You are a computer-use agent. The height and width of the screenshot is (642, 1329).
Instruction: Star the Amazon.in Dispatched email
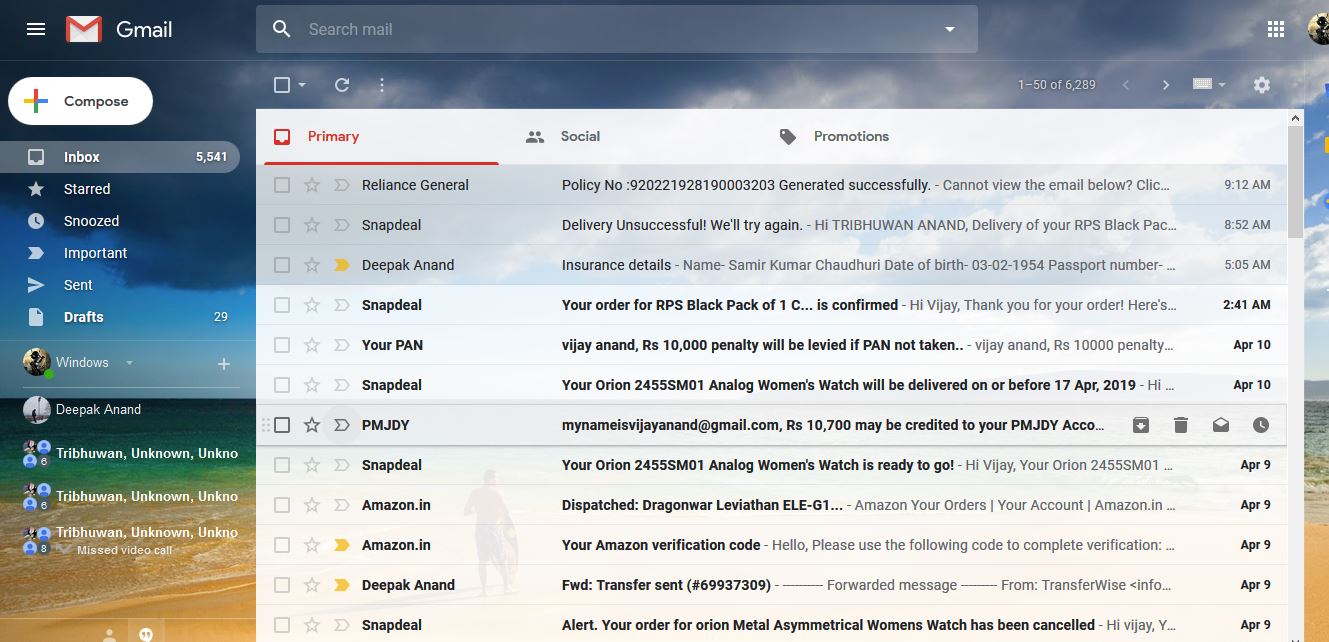(312, 505)
